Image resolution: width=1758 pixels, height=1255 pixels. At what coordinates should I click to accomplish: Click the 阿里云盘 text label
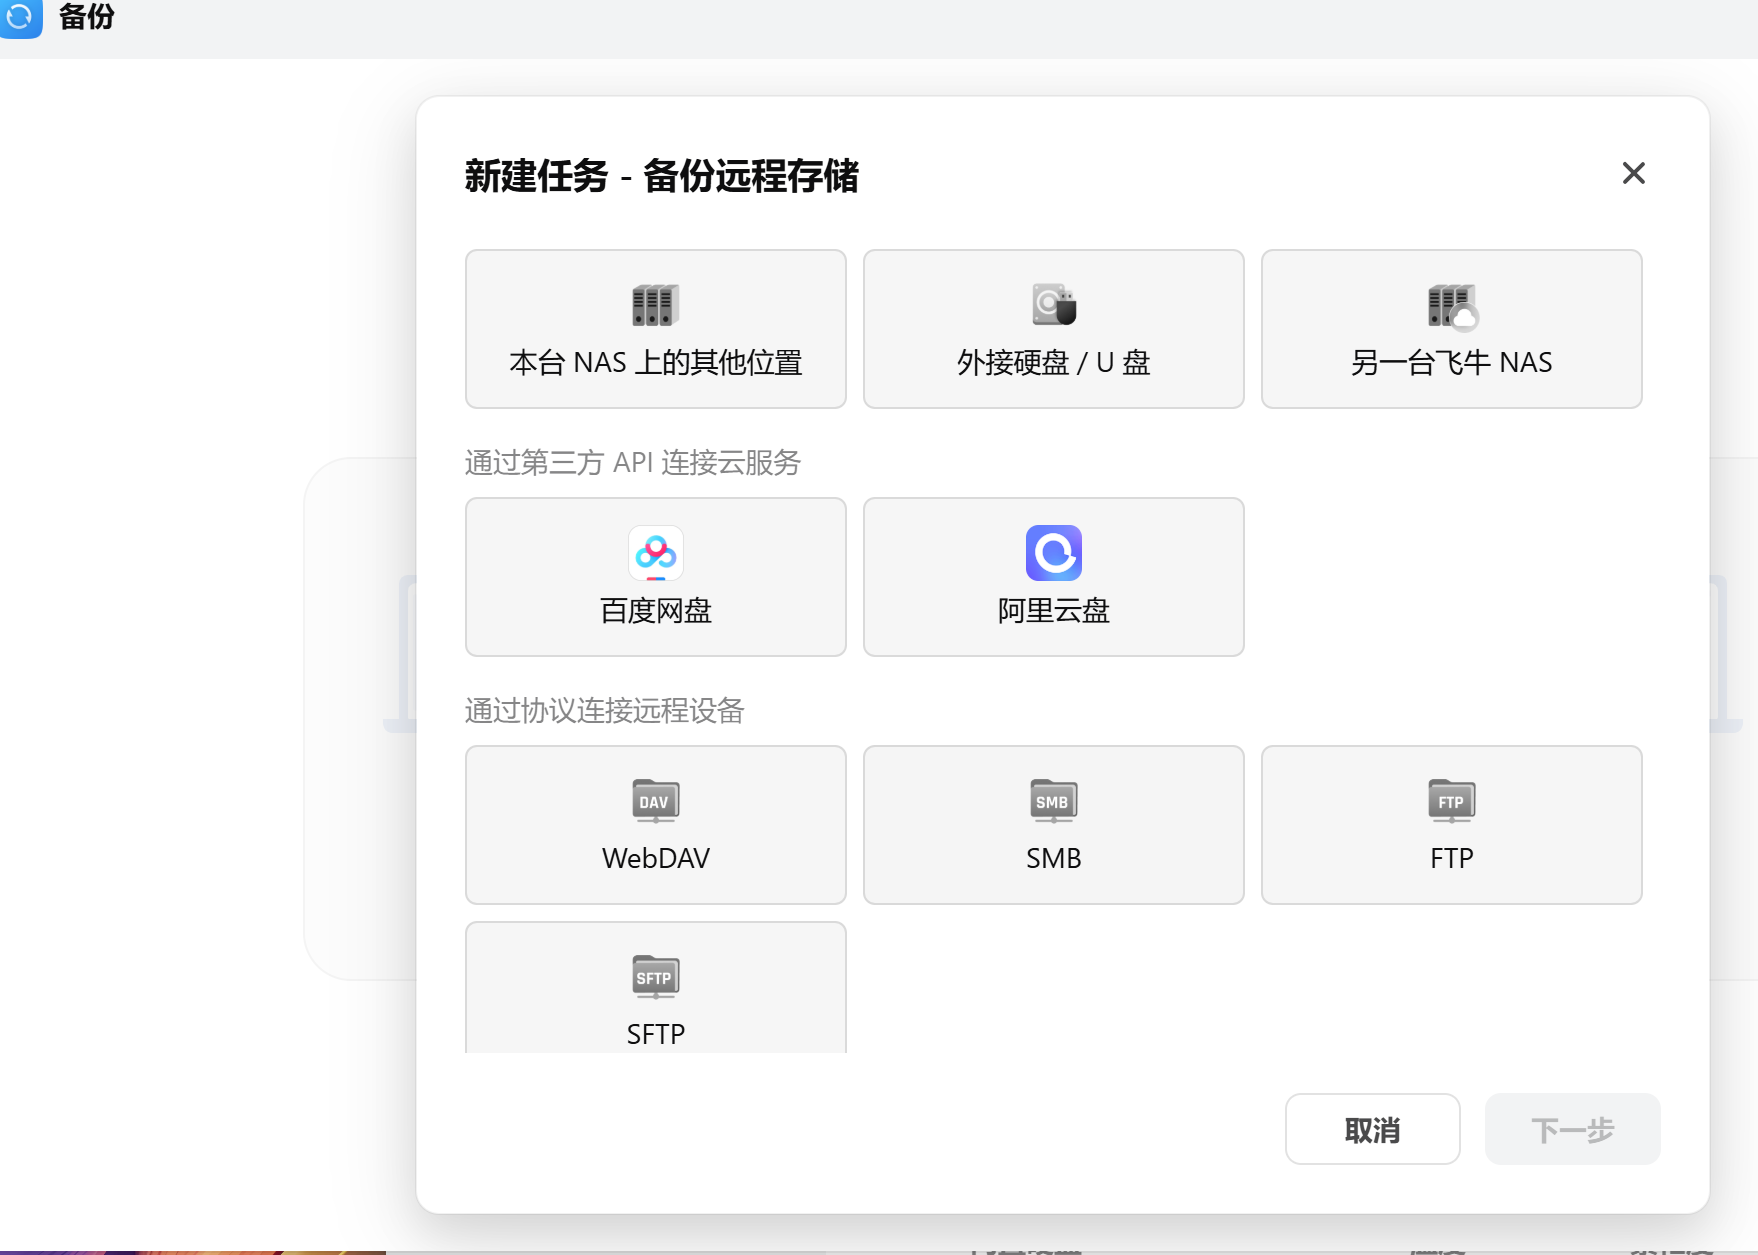coord(1054,611)
